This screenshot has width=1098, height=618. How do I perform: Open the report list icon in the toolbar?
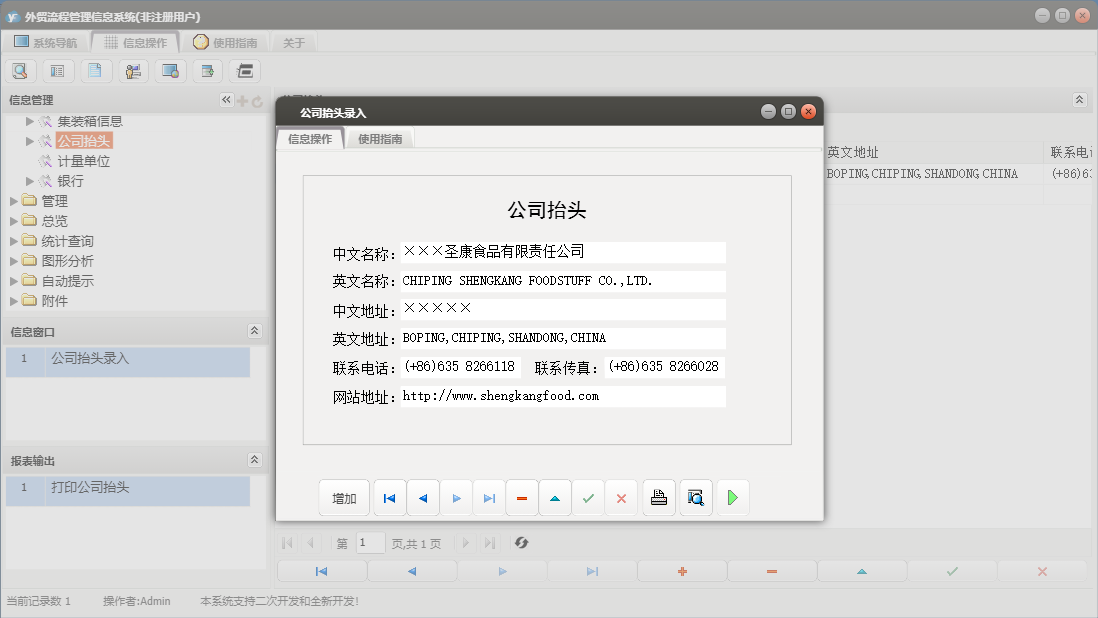coord(56,70)
